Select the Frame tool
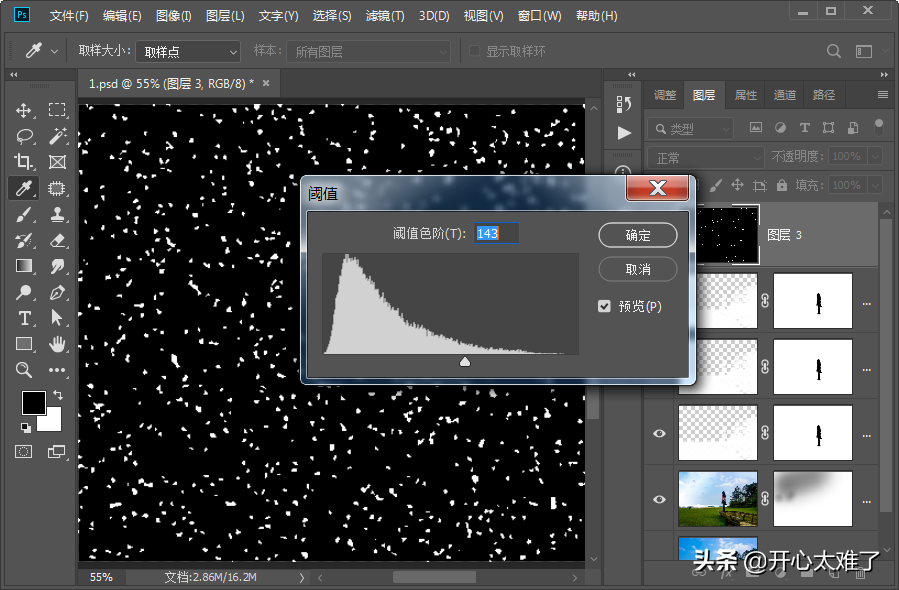The height and width of the screenshot is (590, 899). click(x=57, y=162)
